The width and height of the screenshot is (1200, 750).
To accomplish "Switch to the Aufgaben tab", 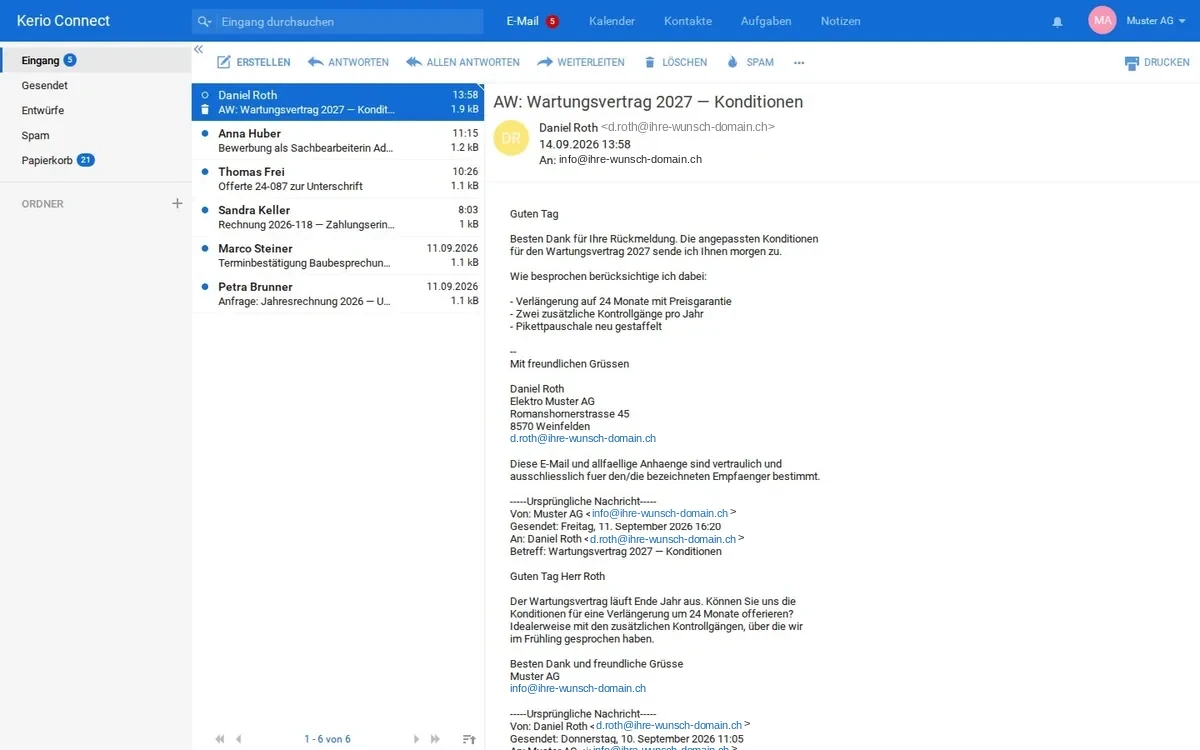I will click(766, 21).
